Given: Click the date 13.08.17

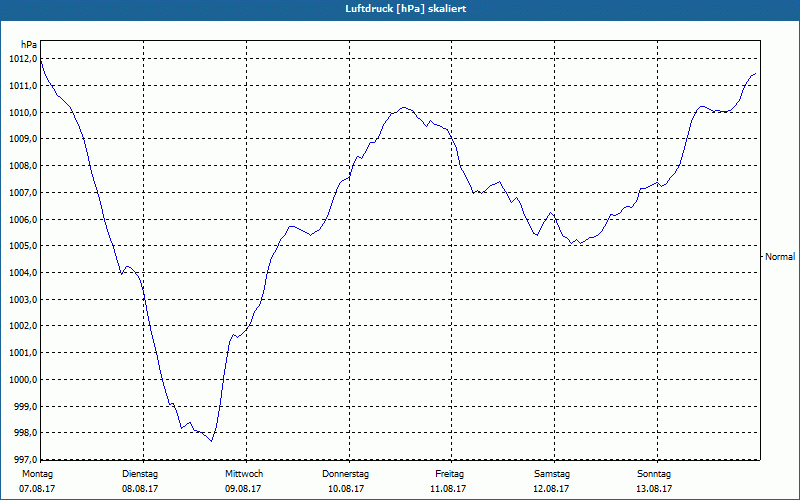Looking at the screenshot, I should click(654, 489).
